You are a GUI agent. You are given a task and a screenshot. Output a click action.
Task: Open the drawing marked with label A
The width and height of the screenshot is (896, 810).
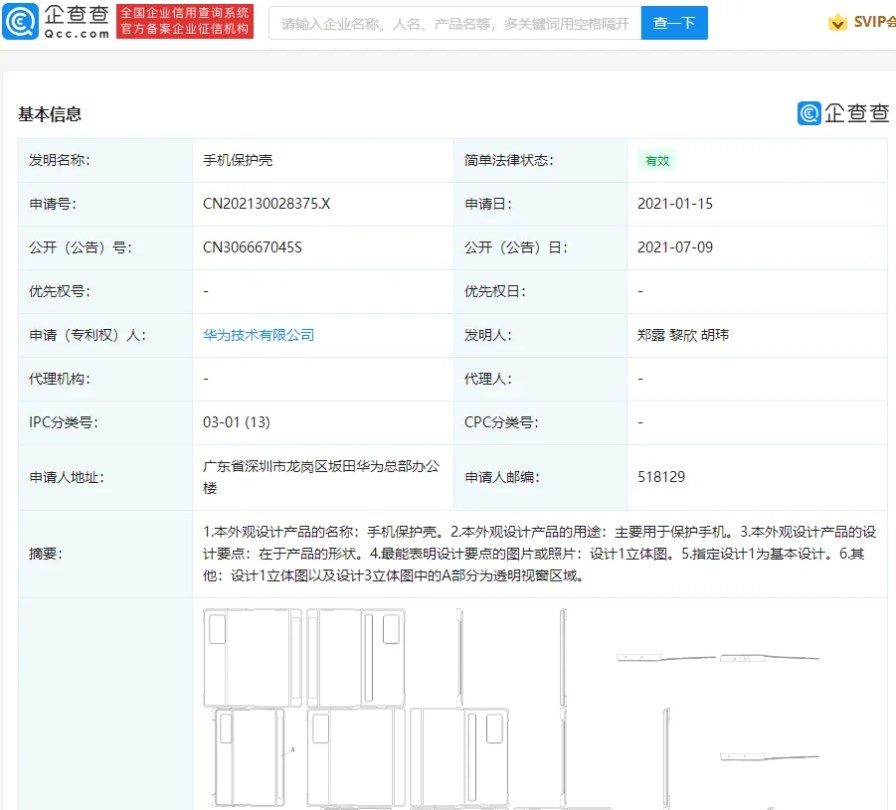coord(255,757)
